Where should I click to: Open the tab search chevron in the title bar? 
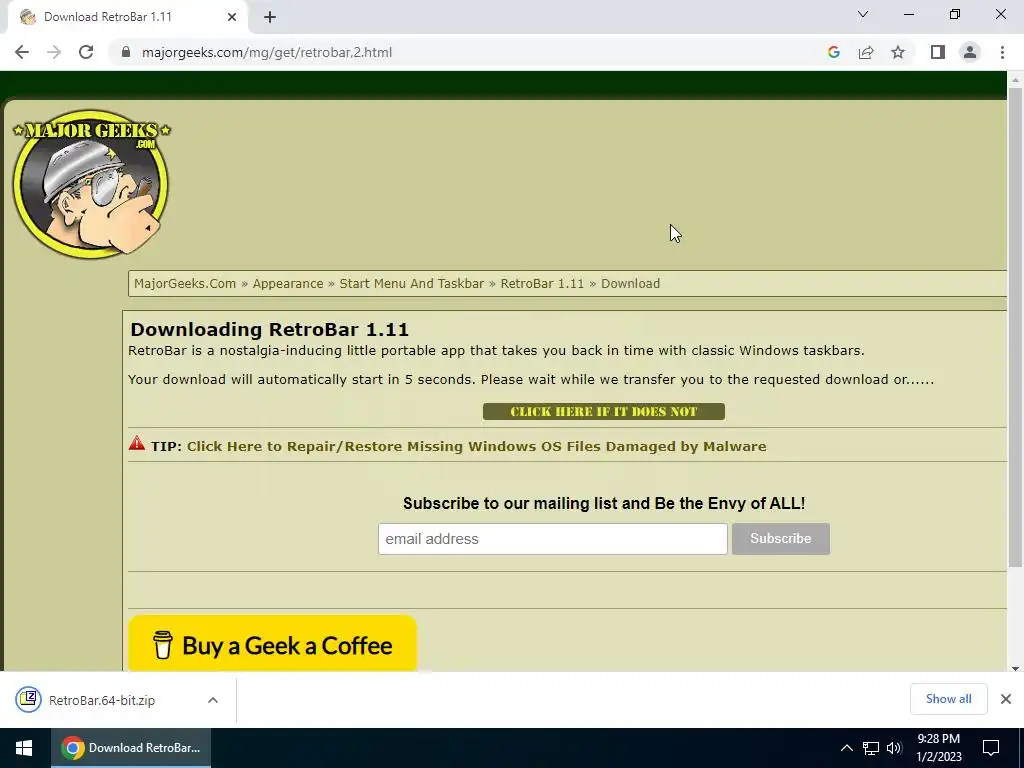point(863,14)
